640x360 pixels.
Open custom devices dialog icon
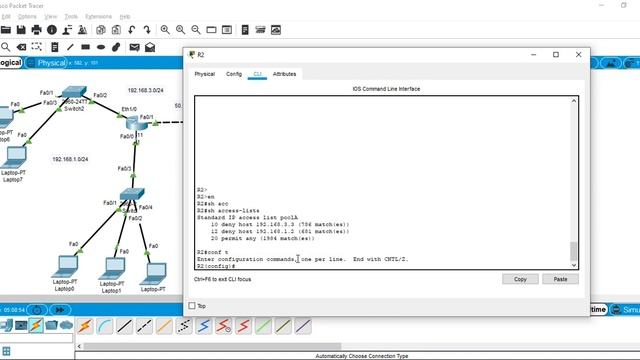click(227, 30)
